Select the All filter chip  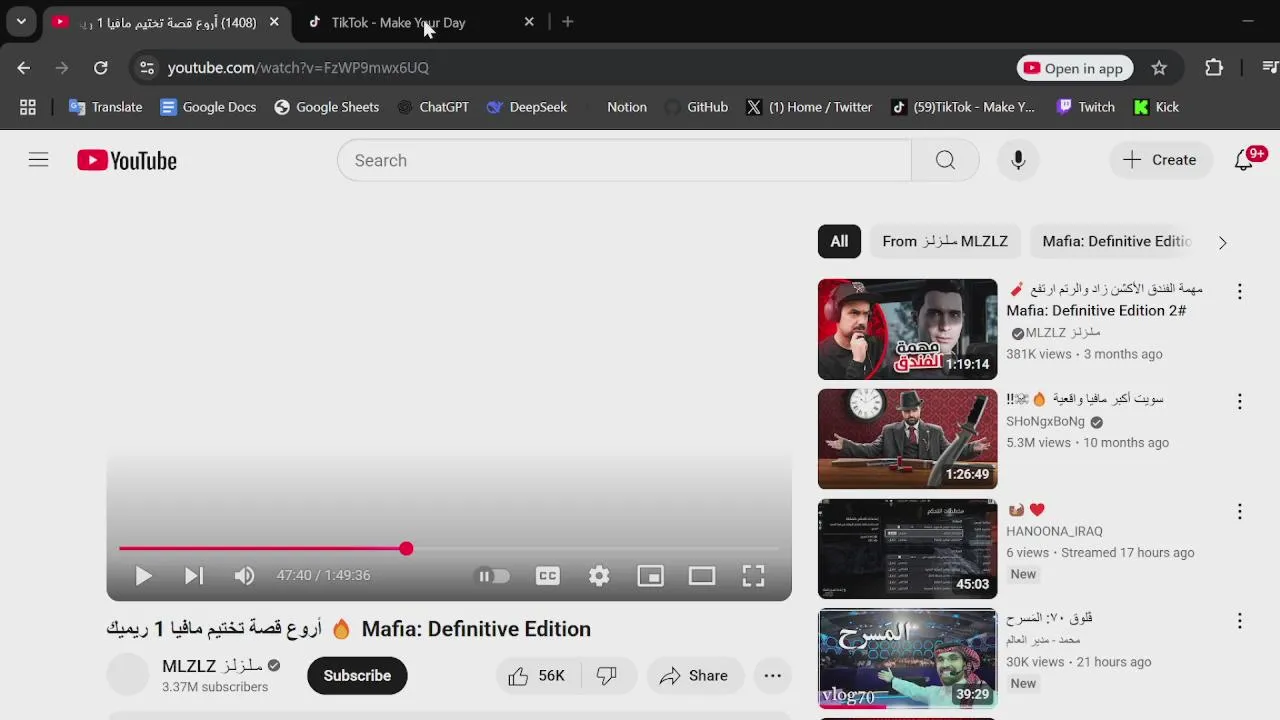[839, 241]
